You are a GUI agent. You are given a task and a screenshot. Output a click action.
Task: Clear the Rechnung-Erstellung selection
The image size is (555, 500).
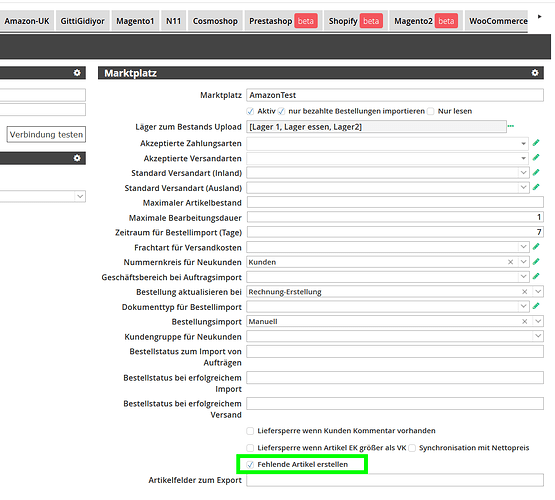click(525, 292)
